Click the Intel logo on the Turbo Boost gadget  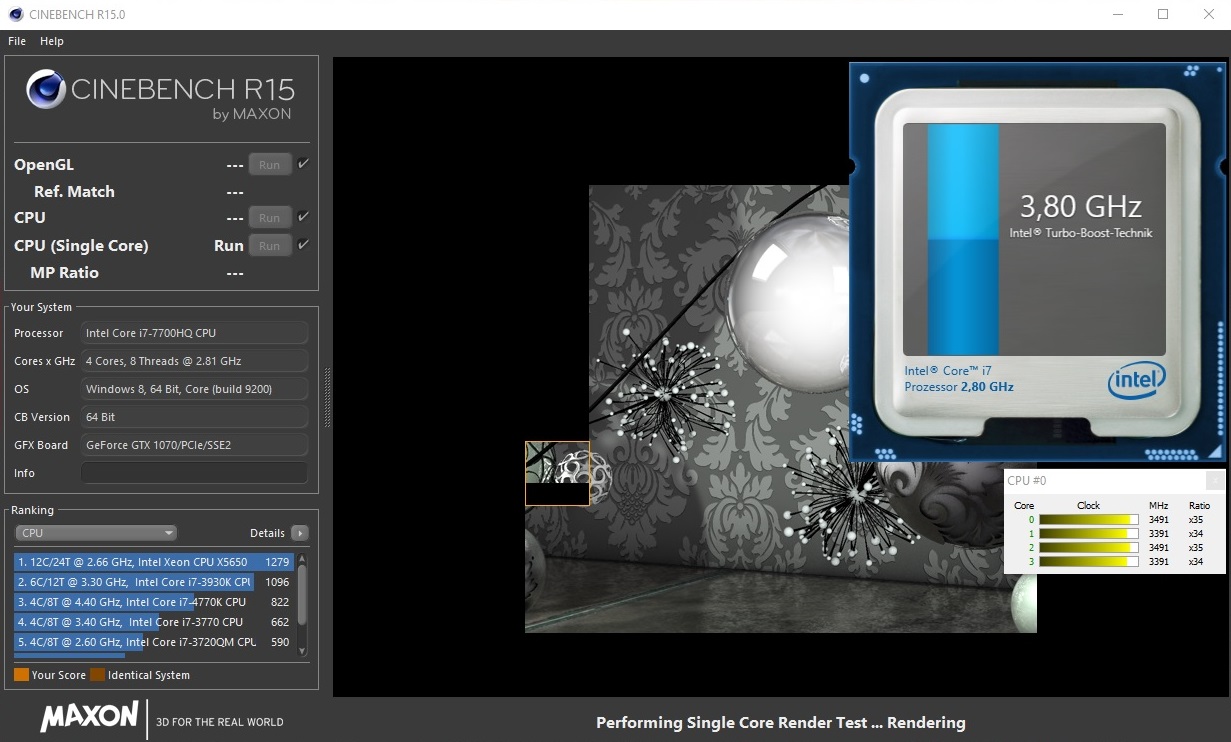pos(1136,381)
